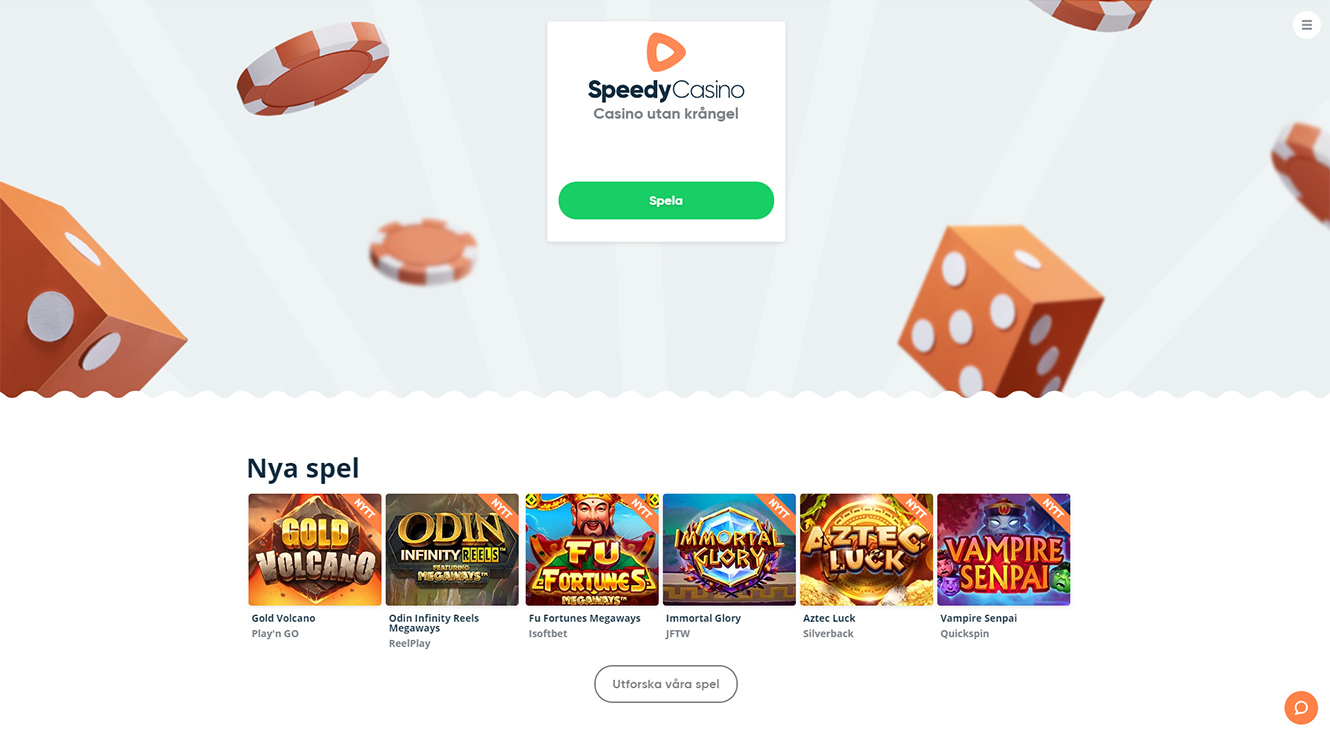Viewport: 1330px width, 731px height.
Task: Open the live chat bubble icon
Action: pyautogui.click(x=1301, y=708)
